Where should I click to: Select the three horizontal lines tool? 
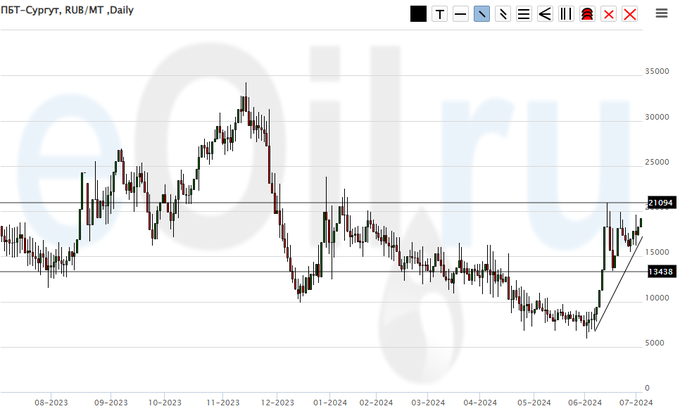pyautogui.click(x=523, y=14)
